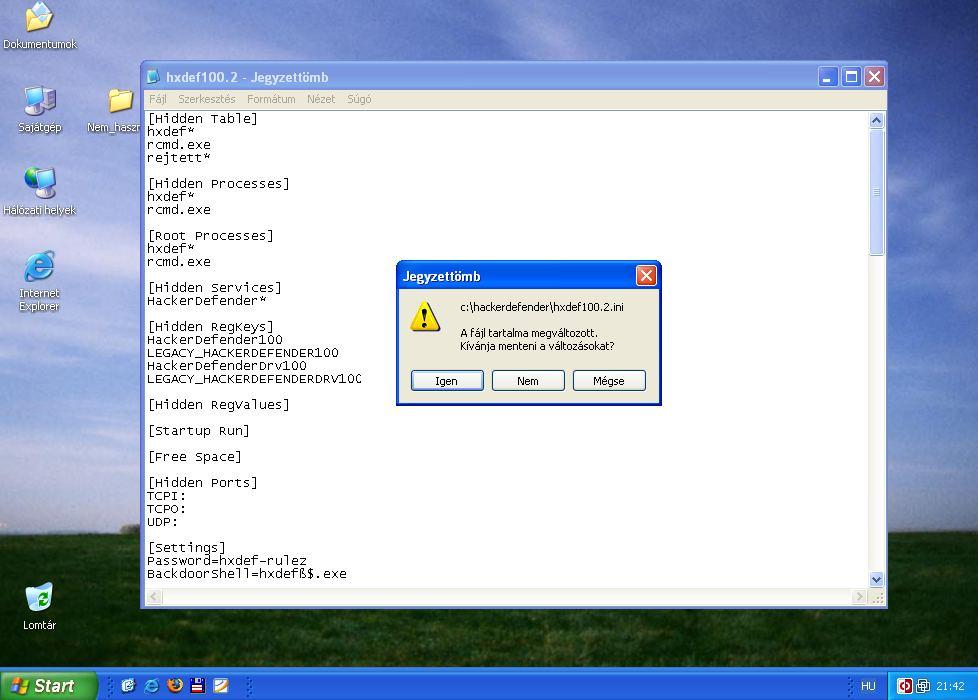Open the Formátum menu
This screenshot has height=700, width=978.
(271, 99)
